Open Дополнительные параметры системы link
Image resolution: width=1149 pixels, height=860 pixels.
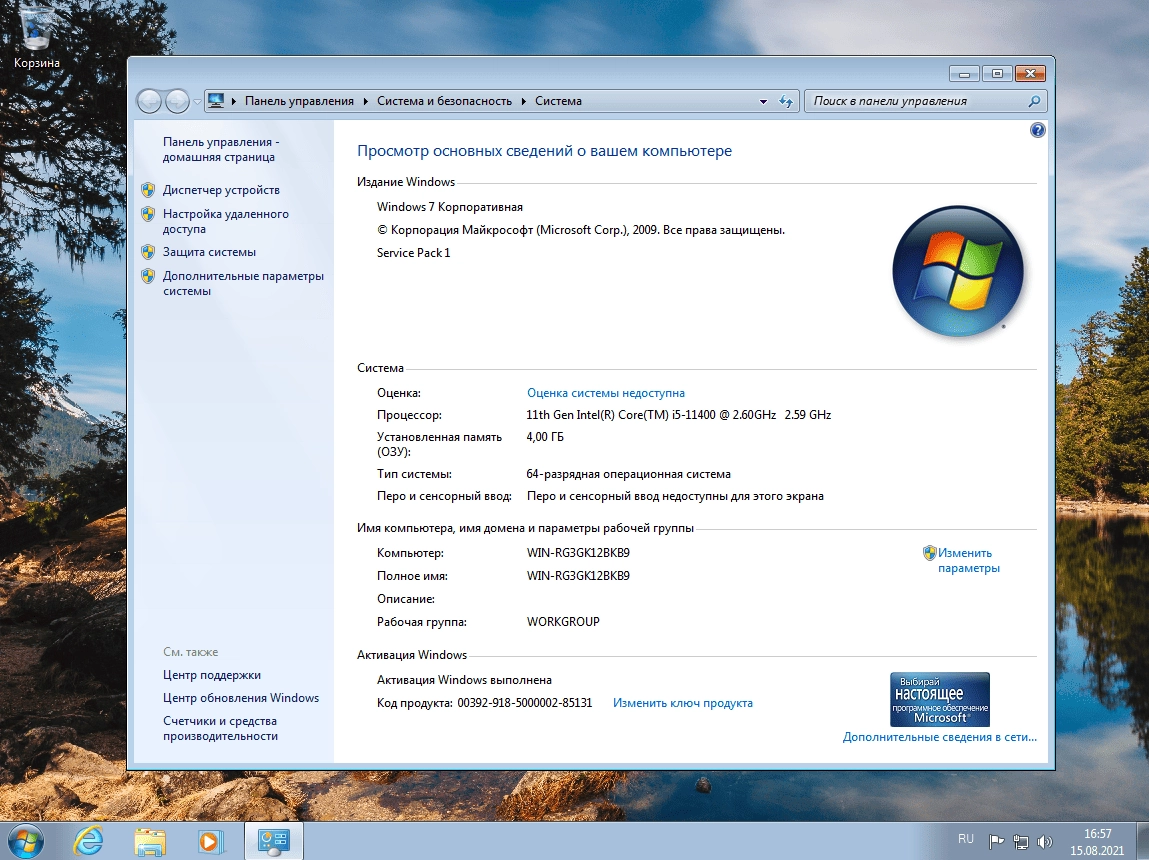coord(243,283)
